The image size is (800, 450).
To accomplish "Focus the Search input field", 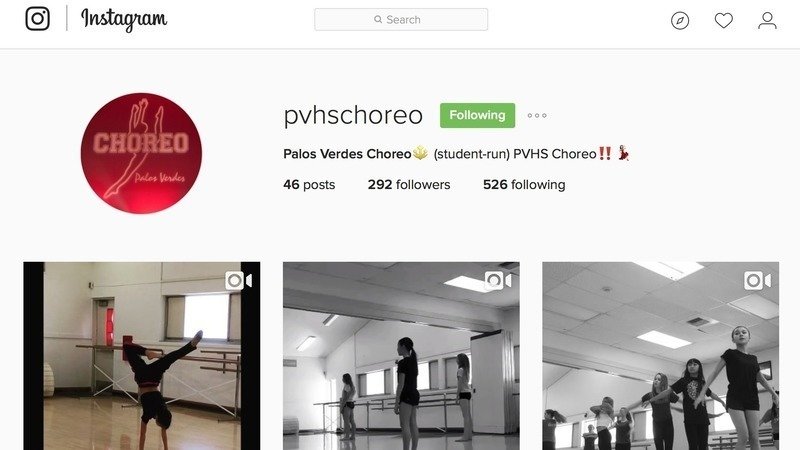I will (401, 19).
